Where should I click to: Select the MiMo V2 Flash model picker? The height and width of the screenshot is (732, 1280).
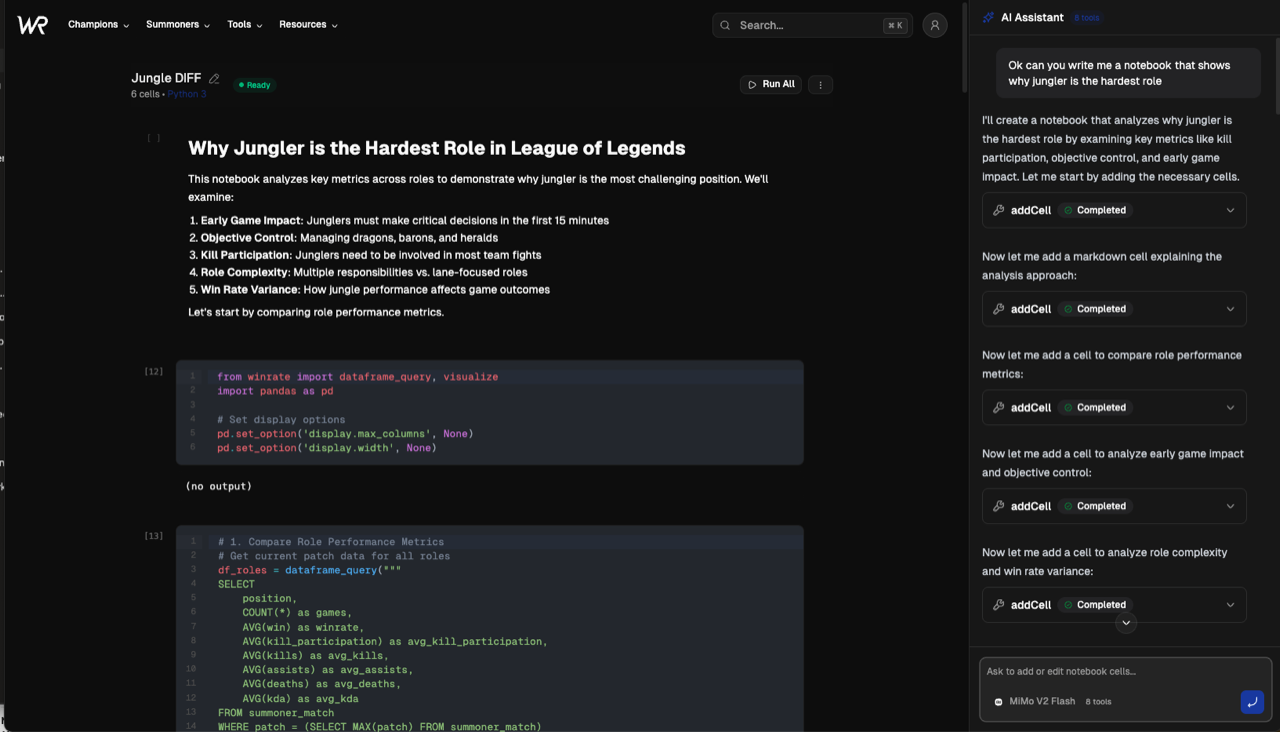click(1034, 702)
